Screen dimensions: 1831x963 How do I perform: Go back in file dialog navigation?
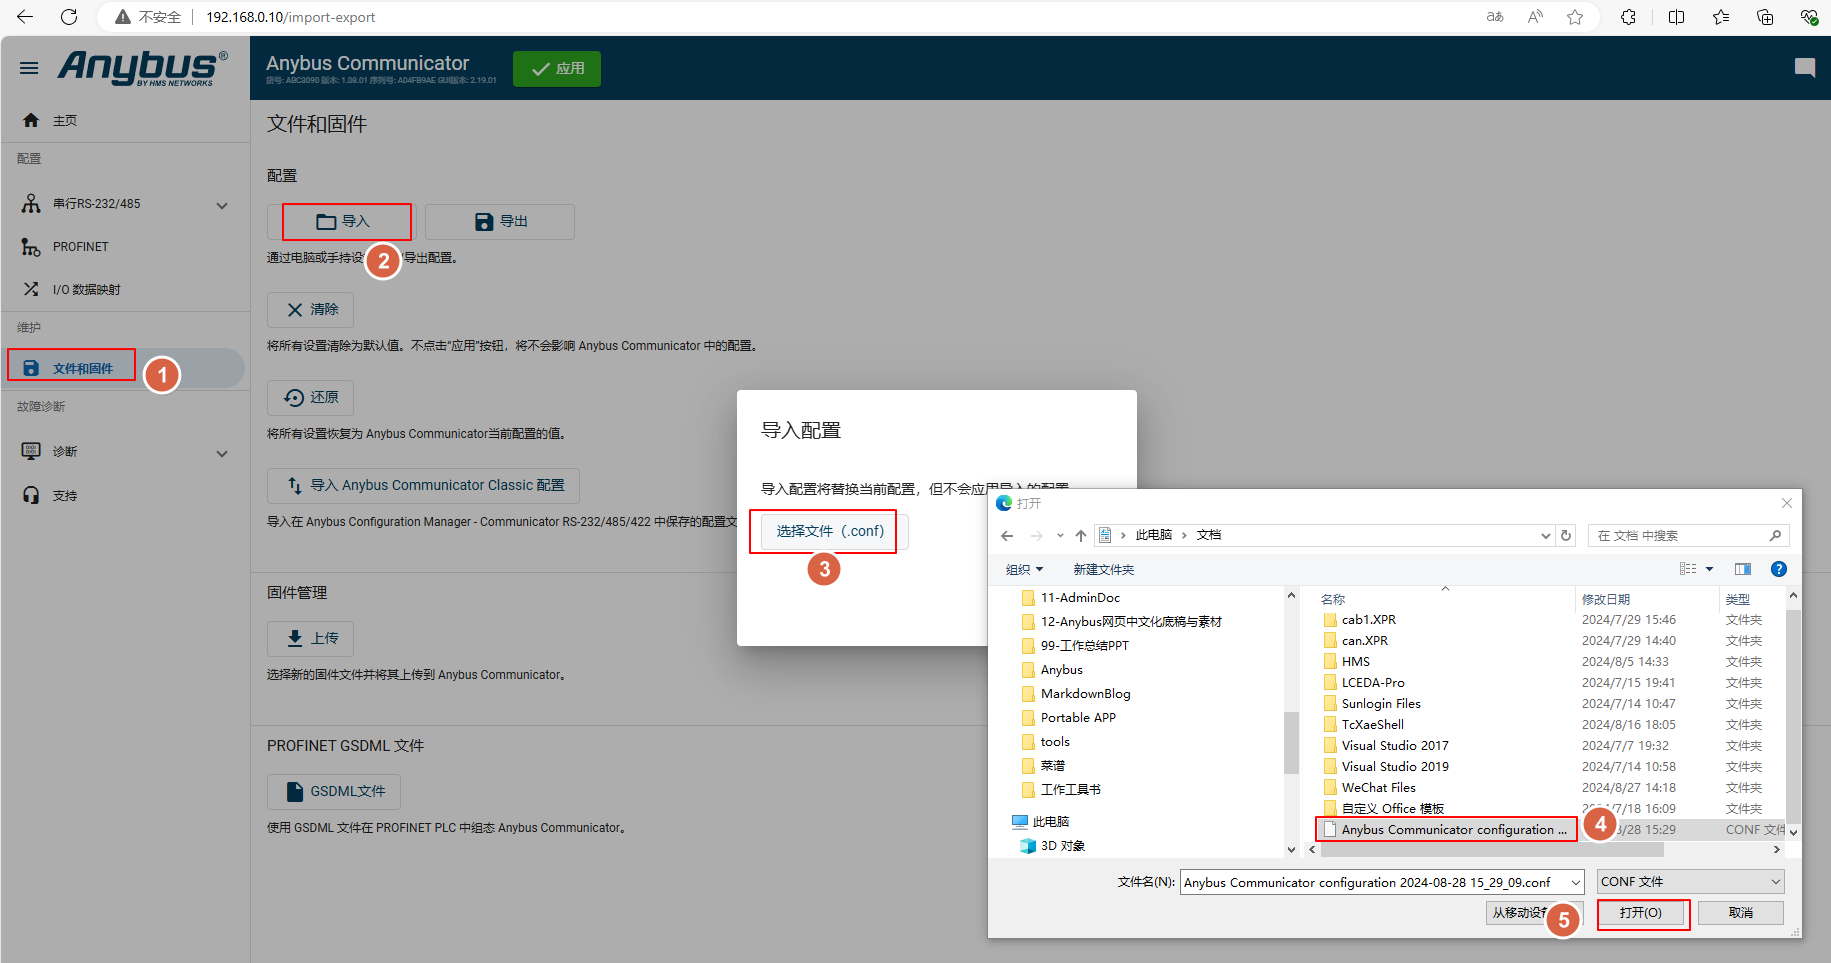[x=1007, y=536]
